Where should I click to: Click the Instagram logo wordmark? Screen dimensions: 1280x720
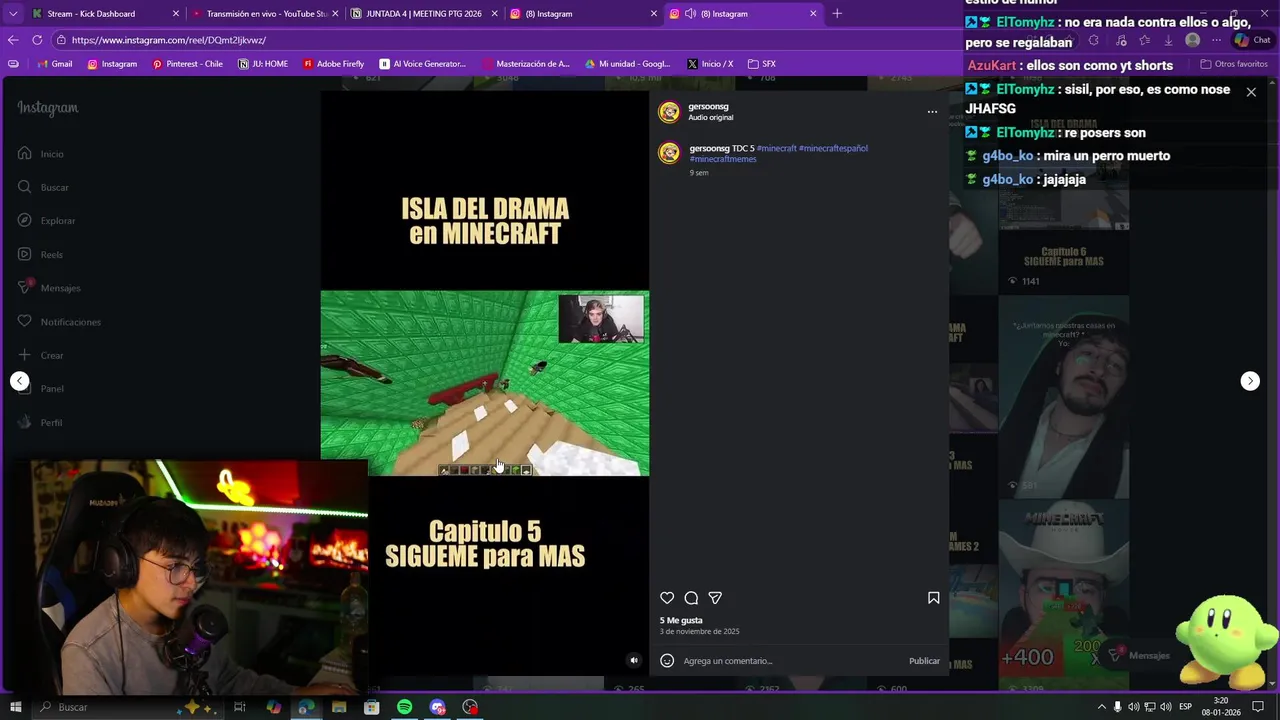[x=47, y=108]
